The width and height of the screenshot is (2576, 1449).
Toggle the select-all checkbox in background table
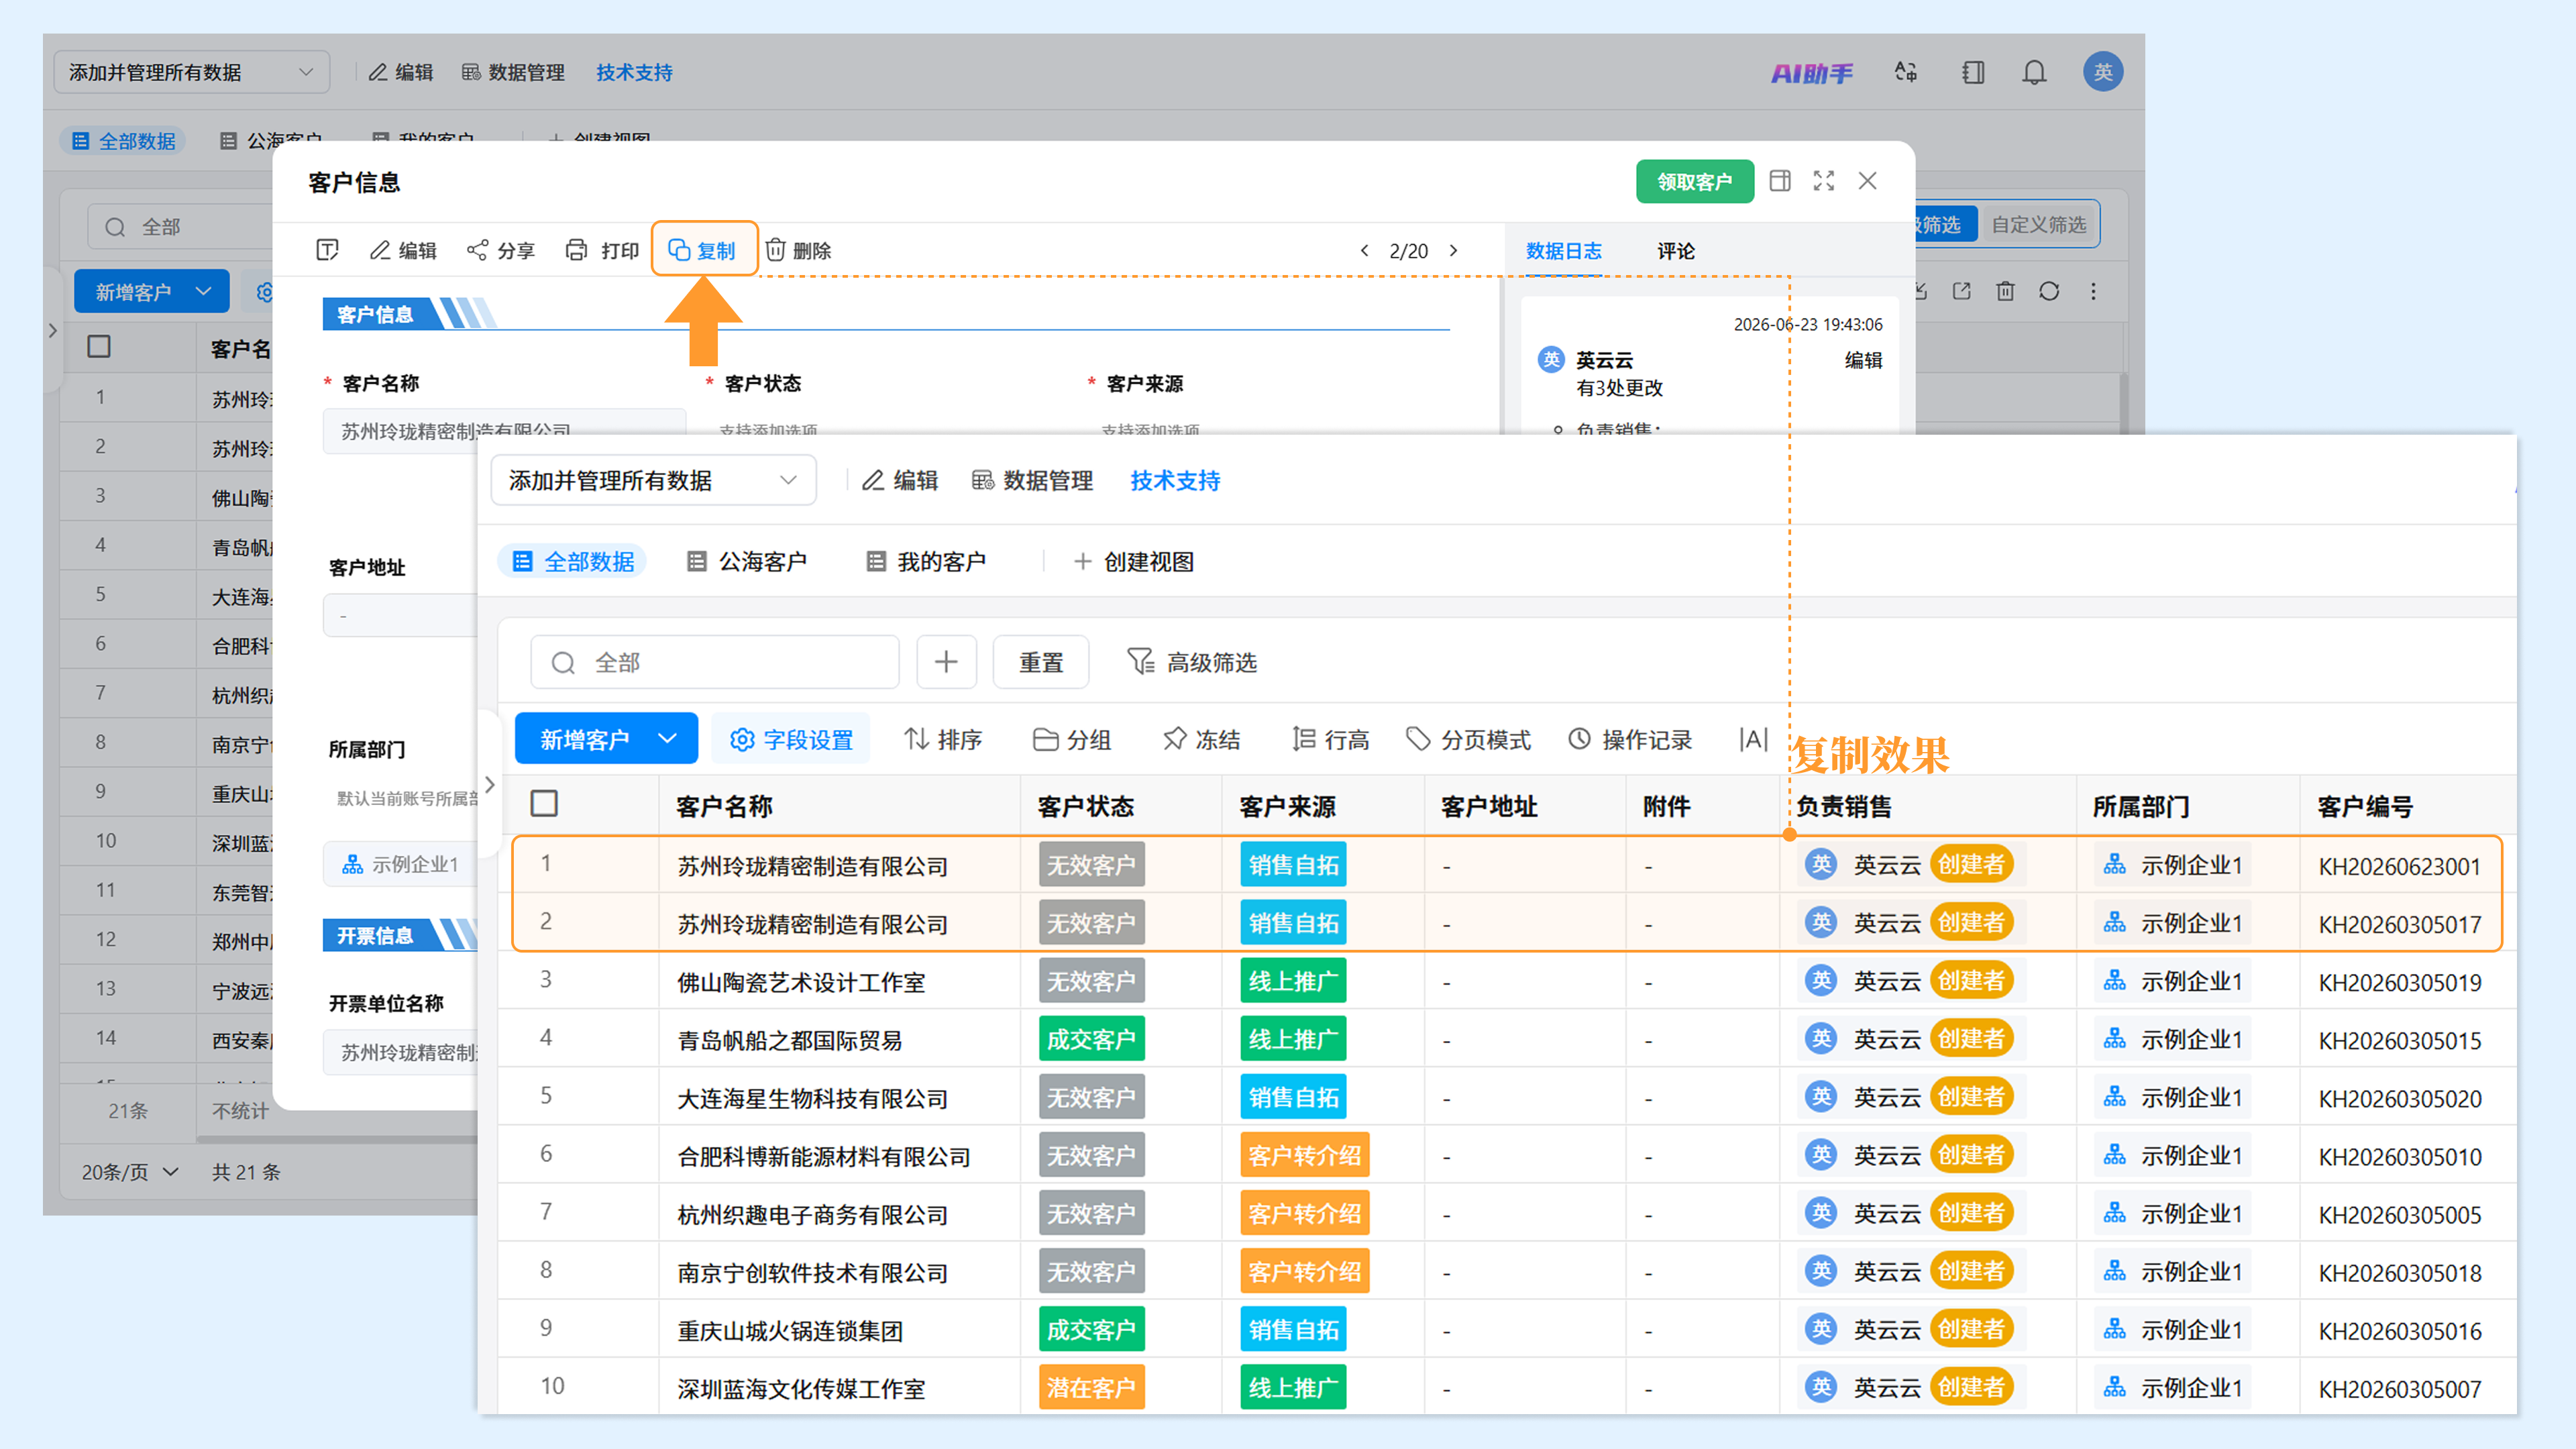pos(99,346)
